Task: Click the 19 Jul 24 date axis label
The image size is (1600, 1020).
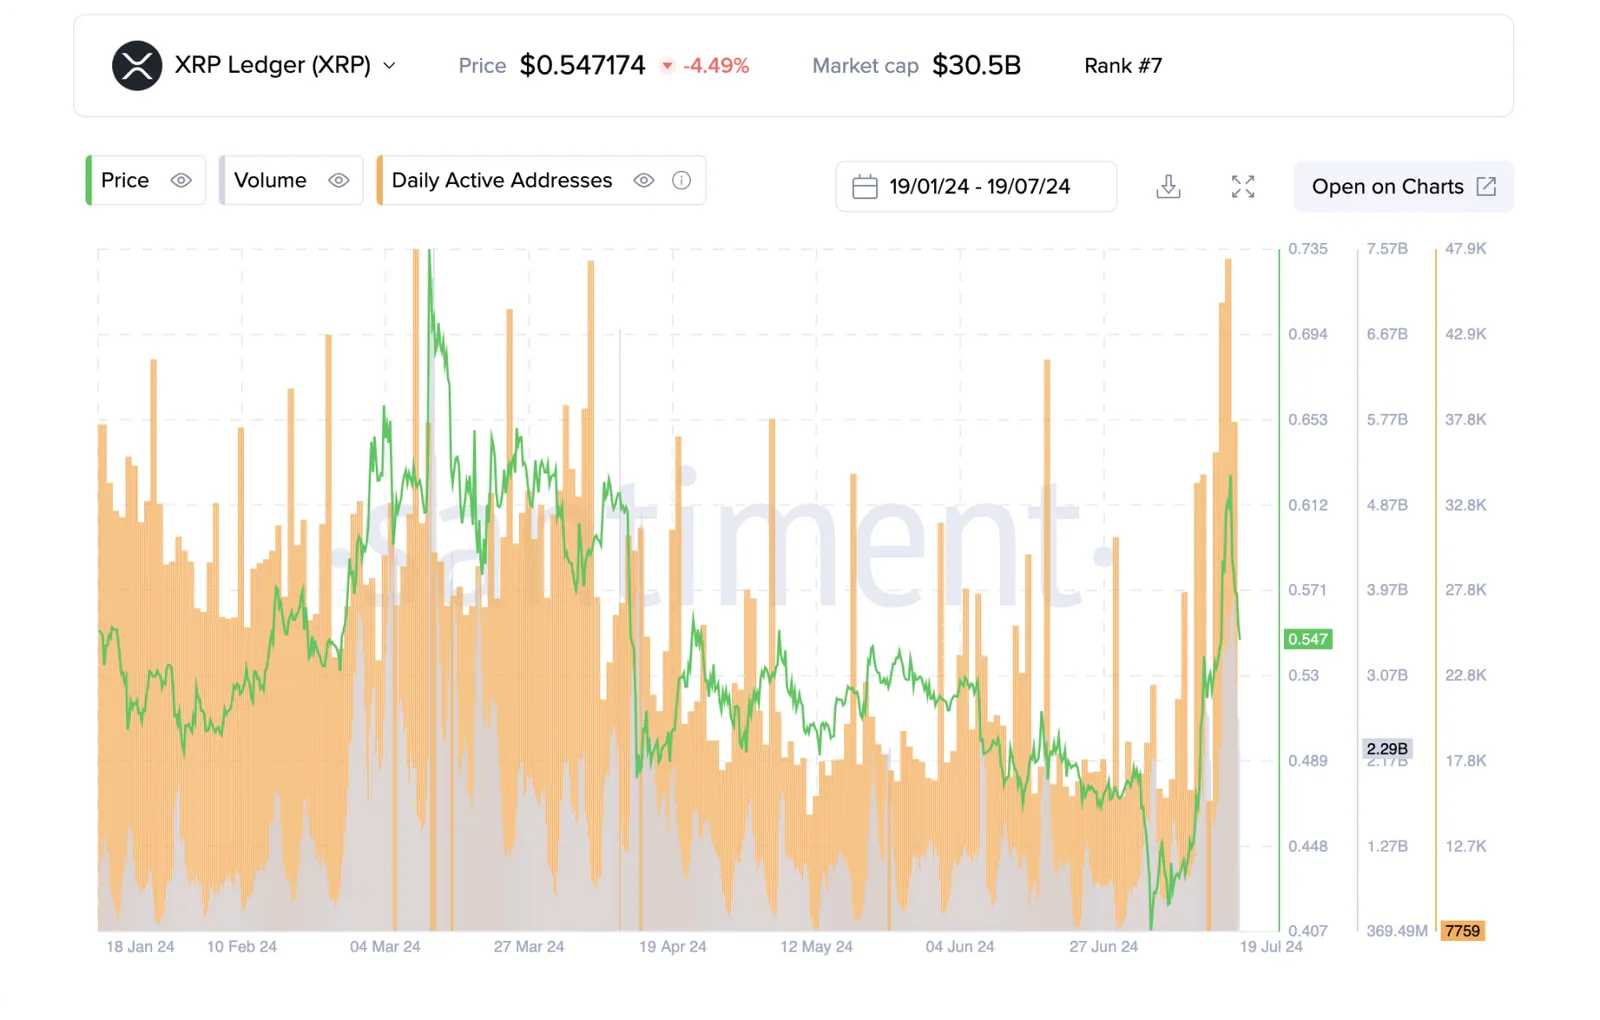Action: pos(1271,947)
